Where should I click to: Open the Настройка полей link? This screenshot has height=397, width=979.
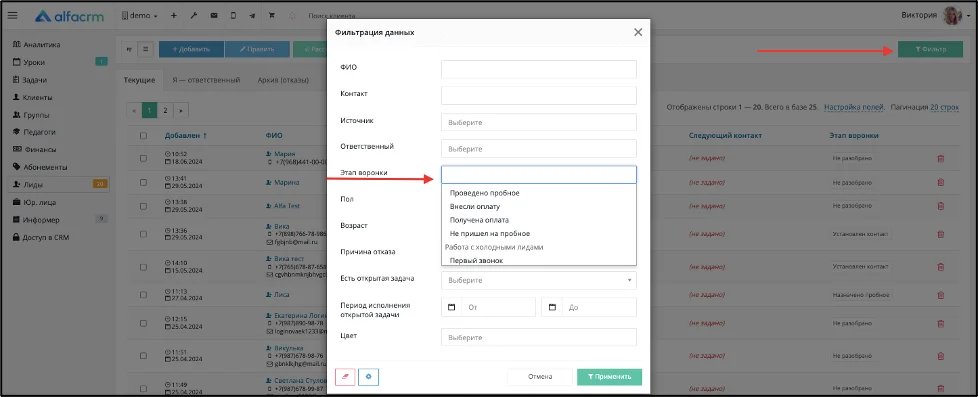[x=854, y=107]
